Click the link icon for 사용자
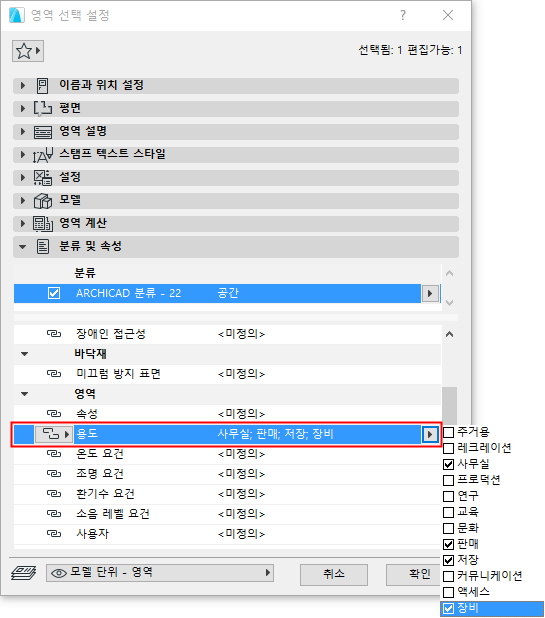 tap(54, 534)
